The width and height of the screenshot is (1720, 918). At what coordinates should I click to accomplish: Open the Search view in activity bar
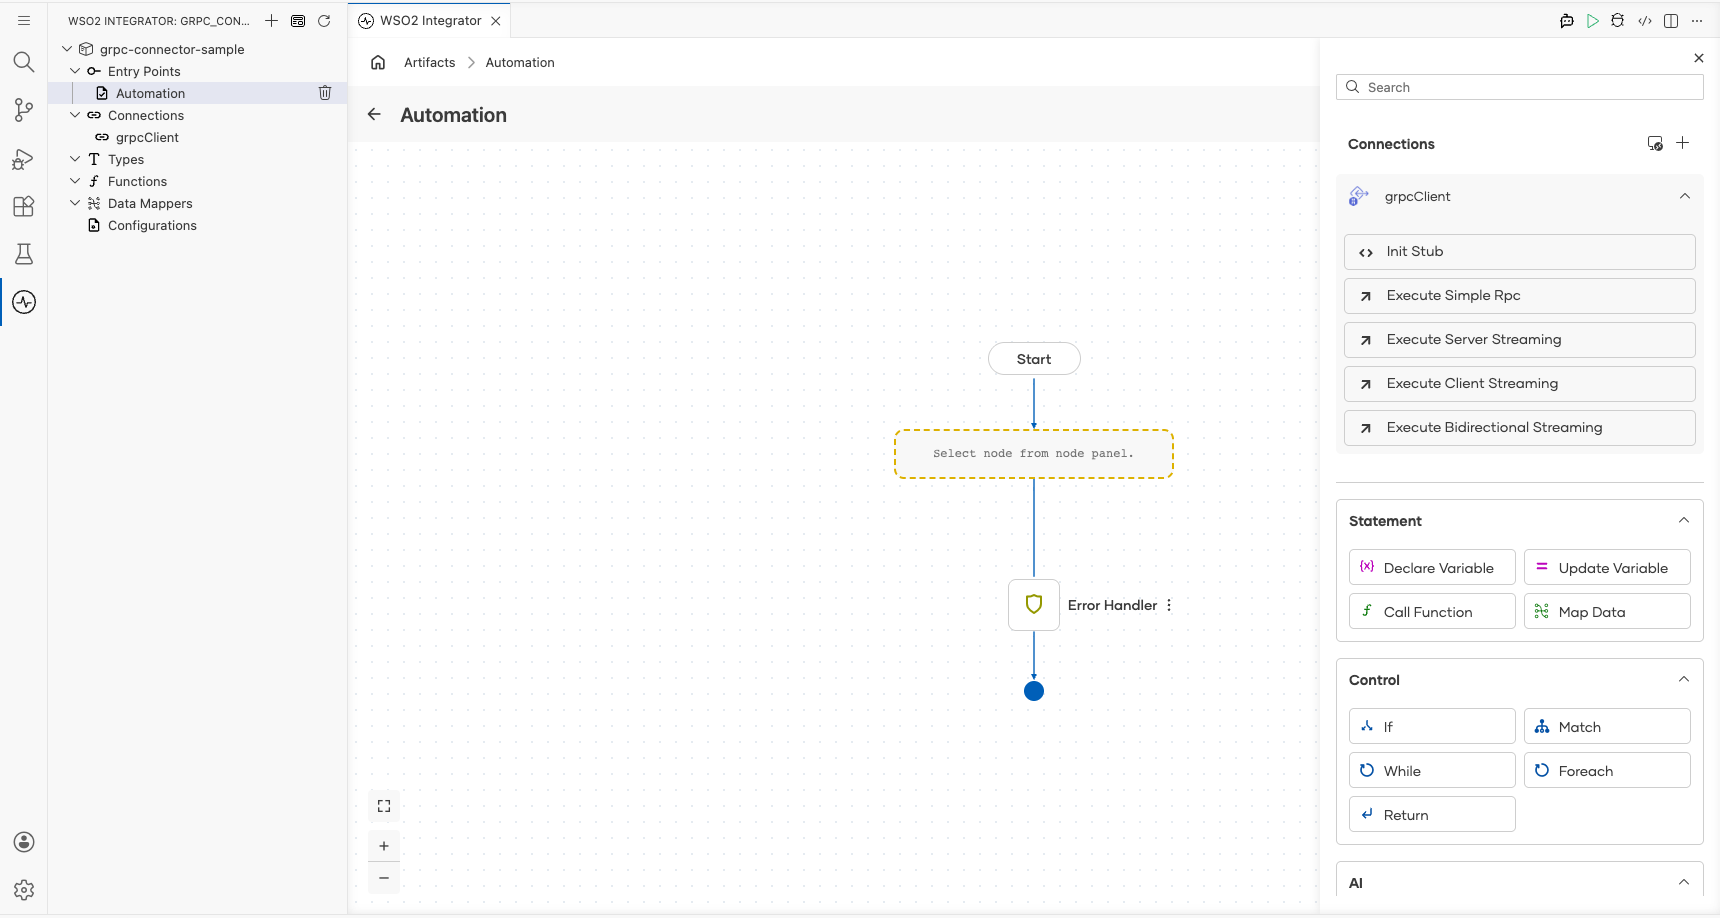click(x=24, y=62)
